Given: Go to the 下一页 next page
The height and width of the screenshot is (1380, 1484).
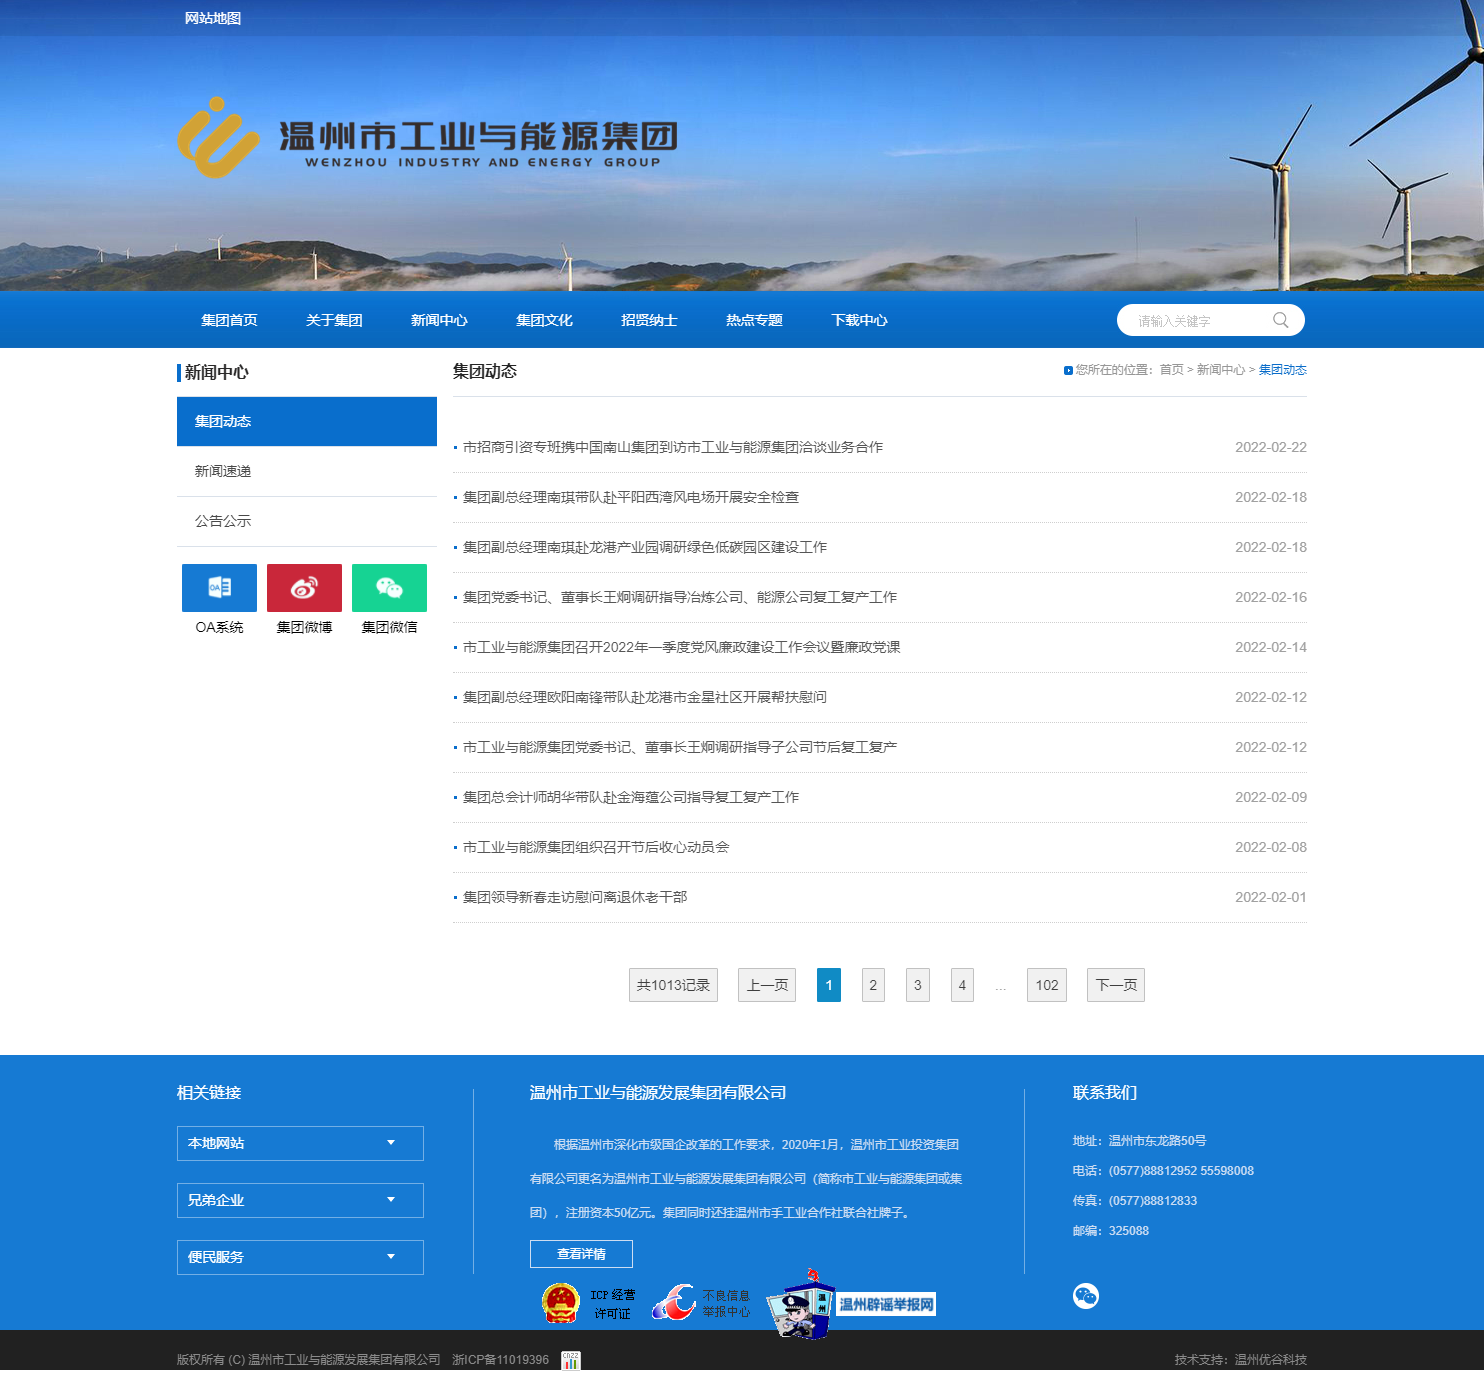Looking at the screenshot, I should (x=1115, y=985).
